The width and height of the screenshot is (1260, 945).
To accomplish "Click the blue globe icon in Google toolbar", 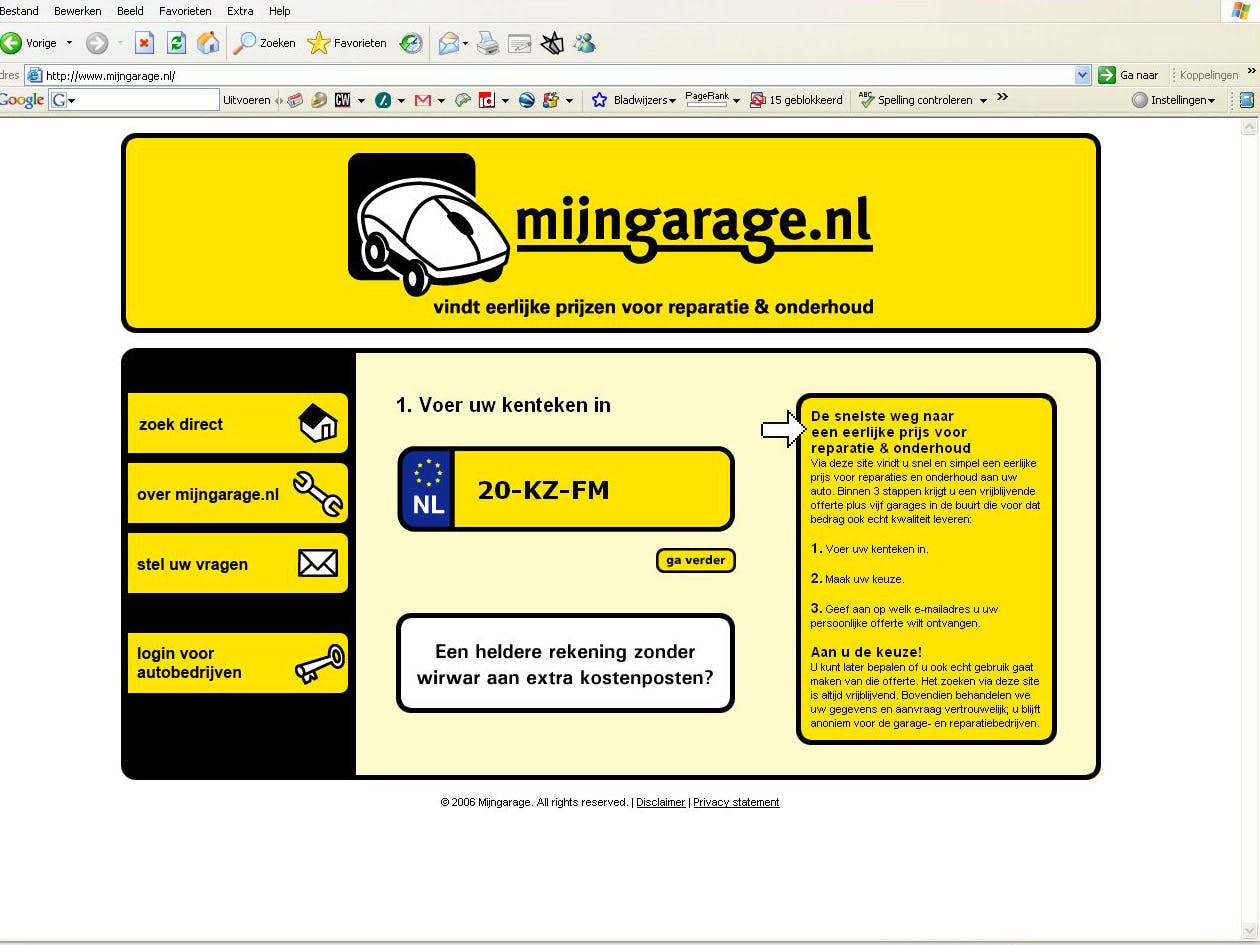I will (x=527, y=100).
